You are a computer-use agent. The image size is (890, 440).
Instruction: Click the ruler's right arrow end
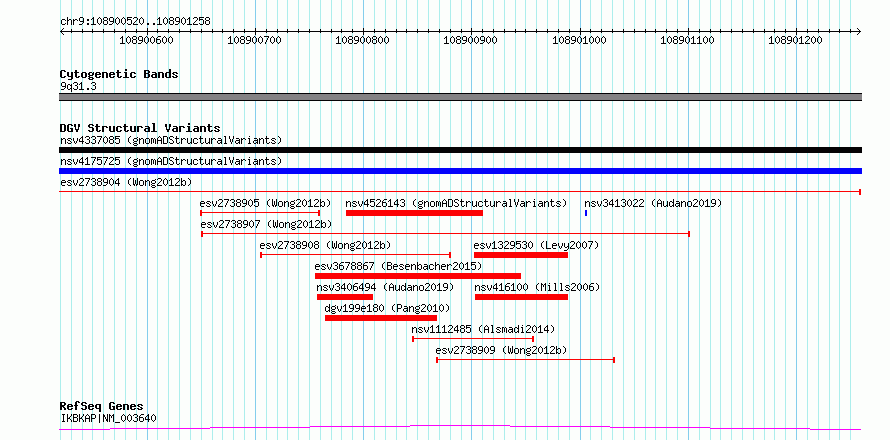pyautogui.click(x=859, y=32)
